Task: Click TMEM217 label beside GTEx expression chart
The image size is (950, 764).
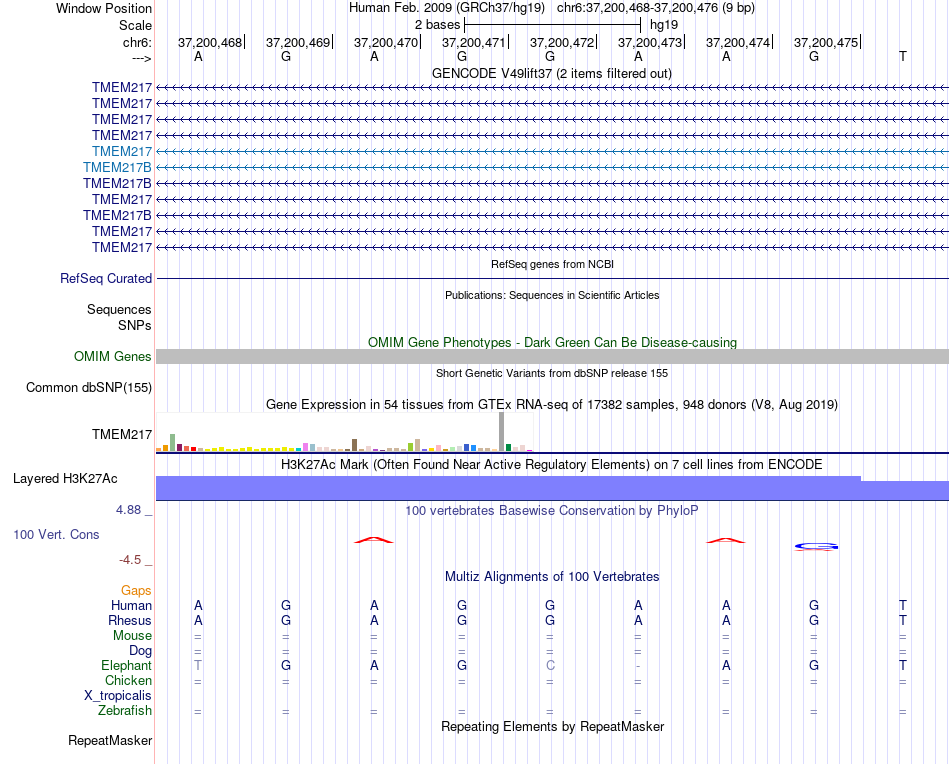Action: 122,434
